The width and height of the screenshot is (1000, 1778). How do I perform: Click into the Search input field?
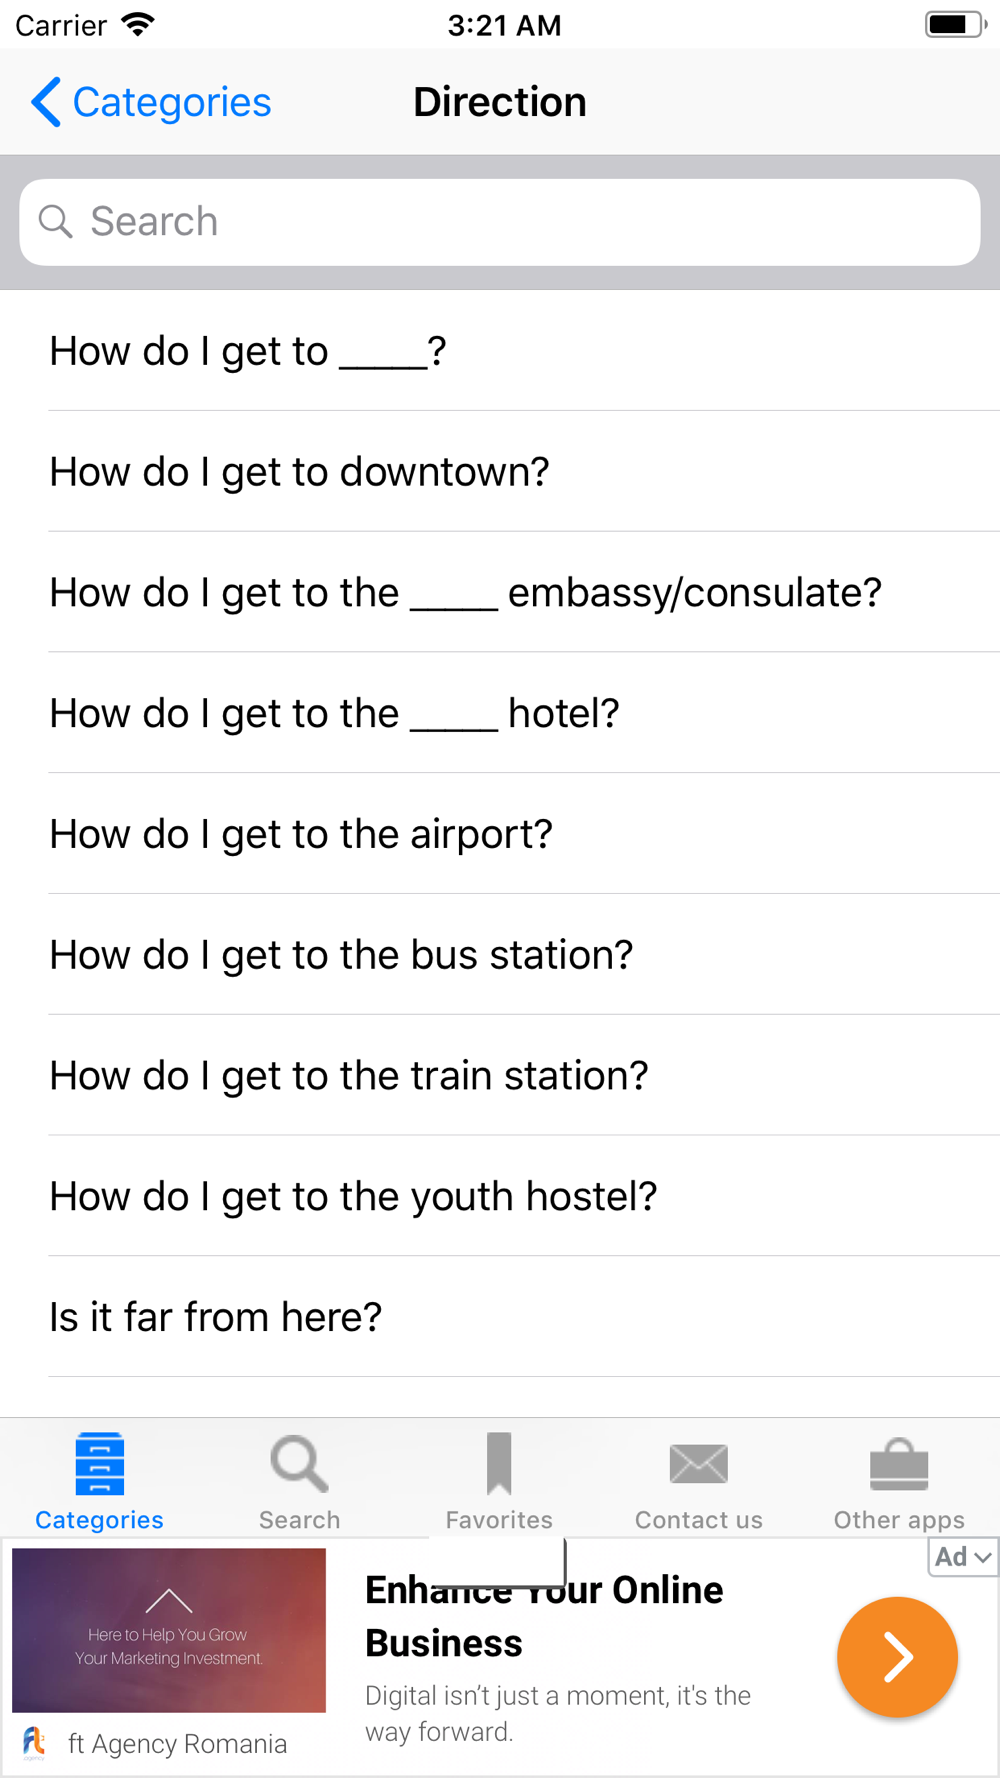(500, 222)
